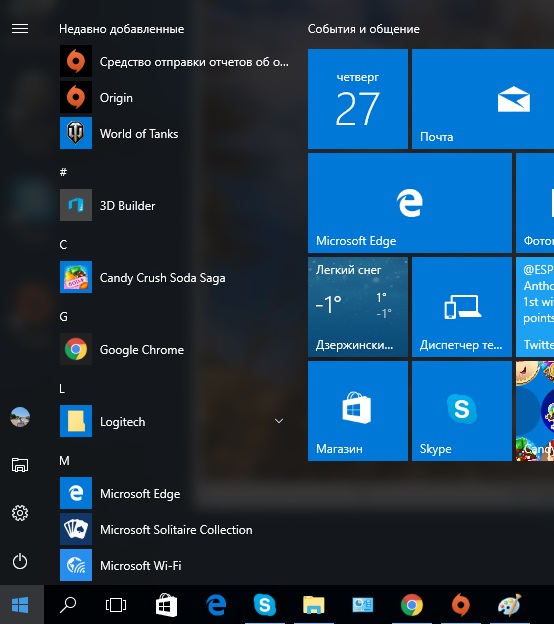
Task: Click the Windows Start button on taskbar
Action: click(x=20, y=605)
